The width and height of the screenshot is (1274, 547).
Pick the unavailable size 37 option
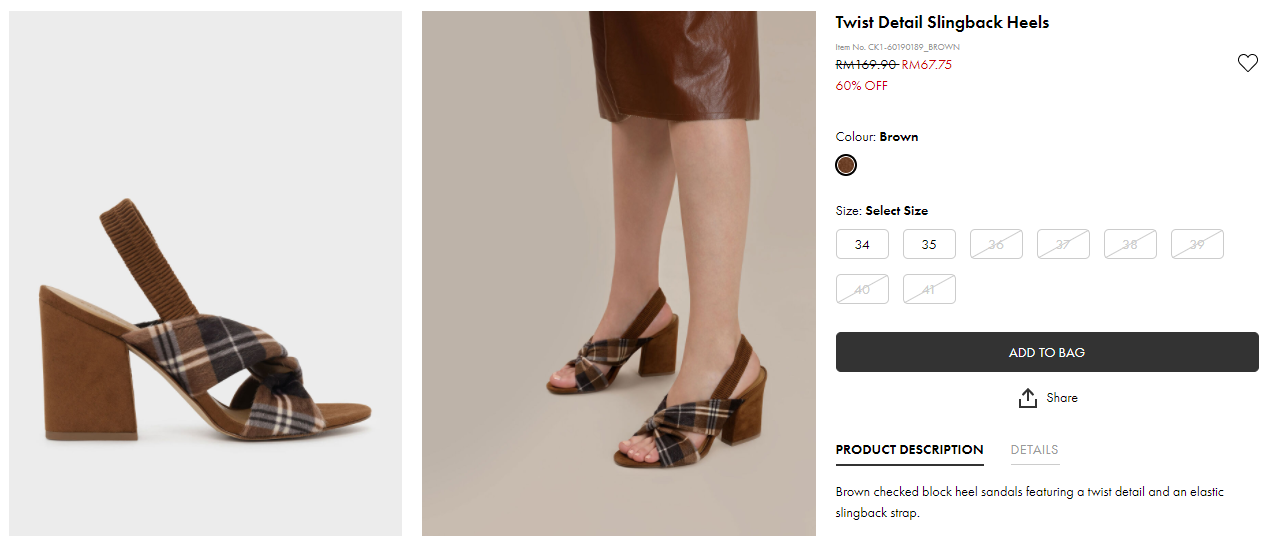pos(1063,245)
